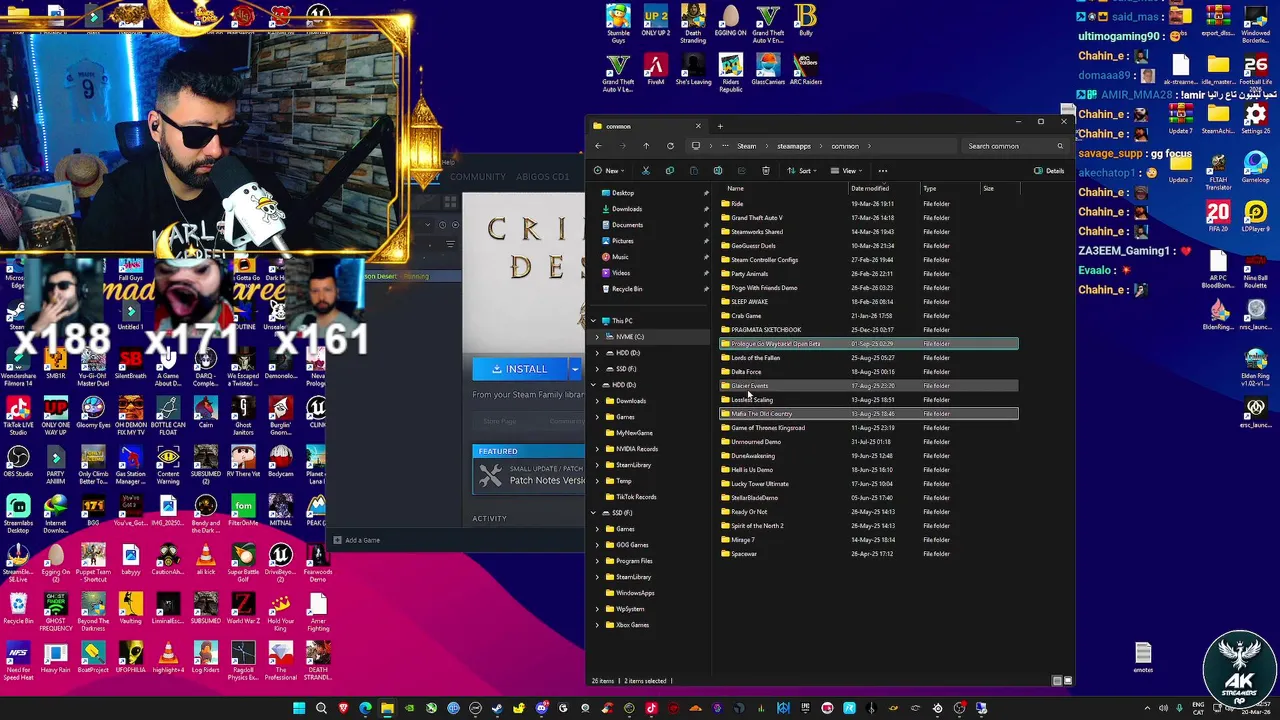Open the Steam icon in taskbar

coord(497,708)
